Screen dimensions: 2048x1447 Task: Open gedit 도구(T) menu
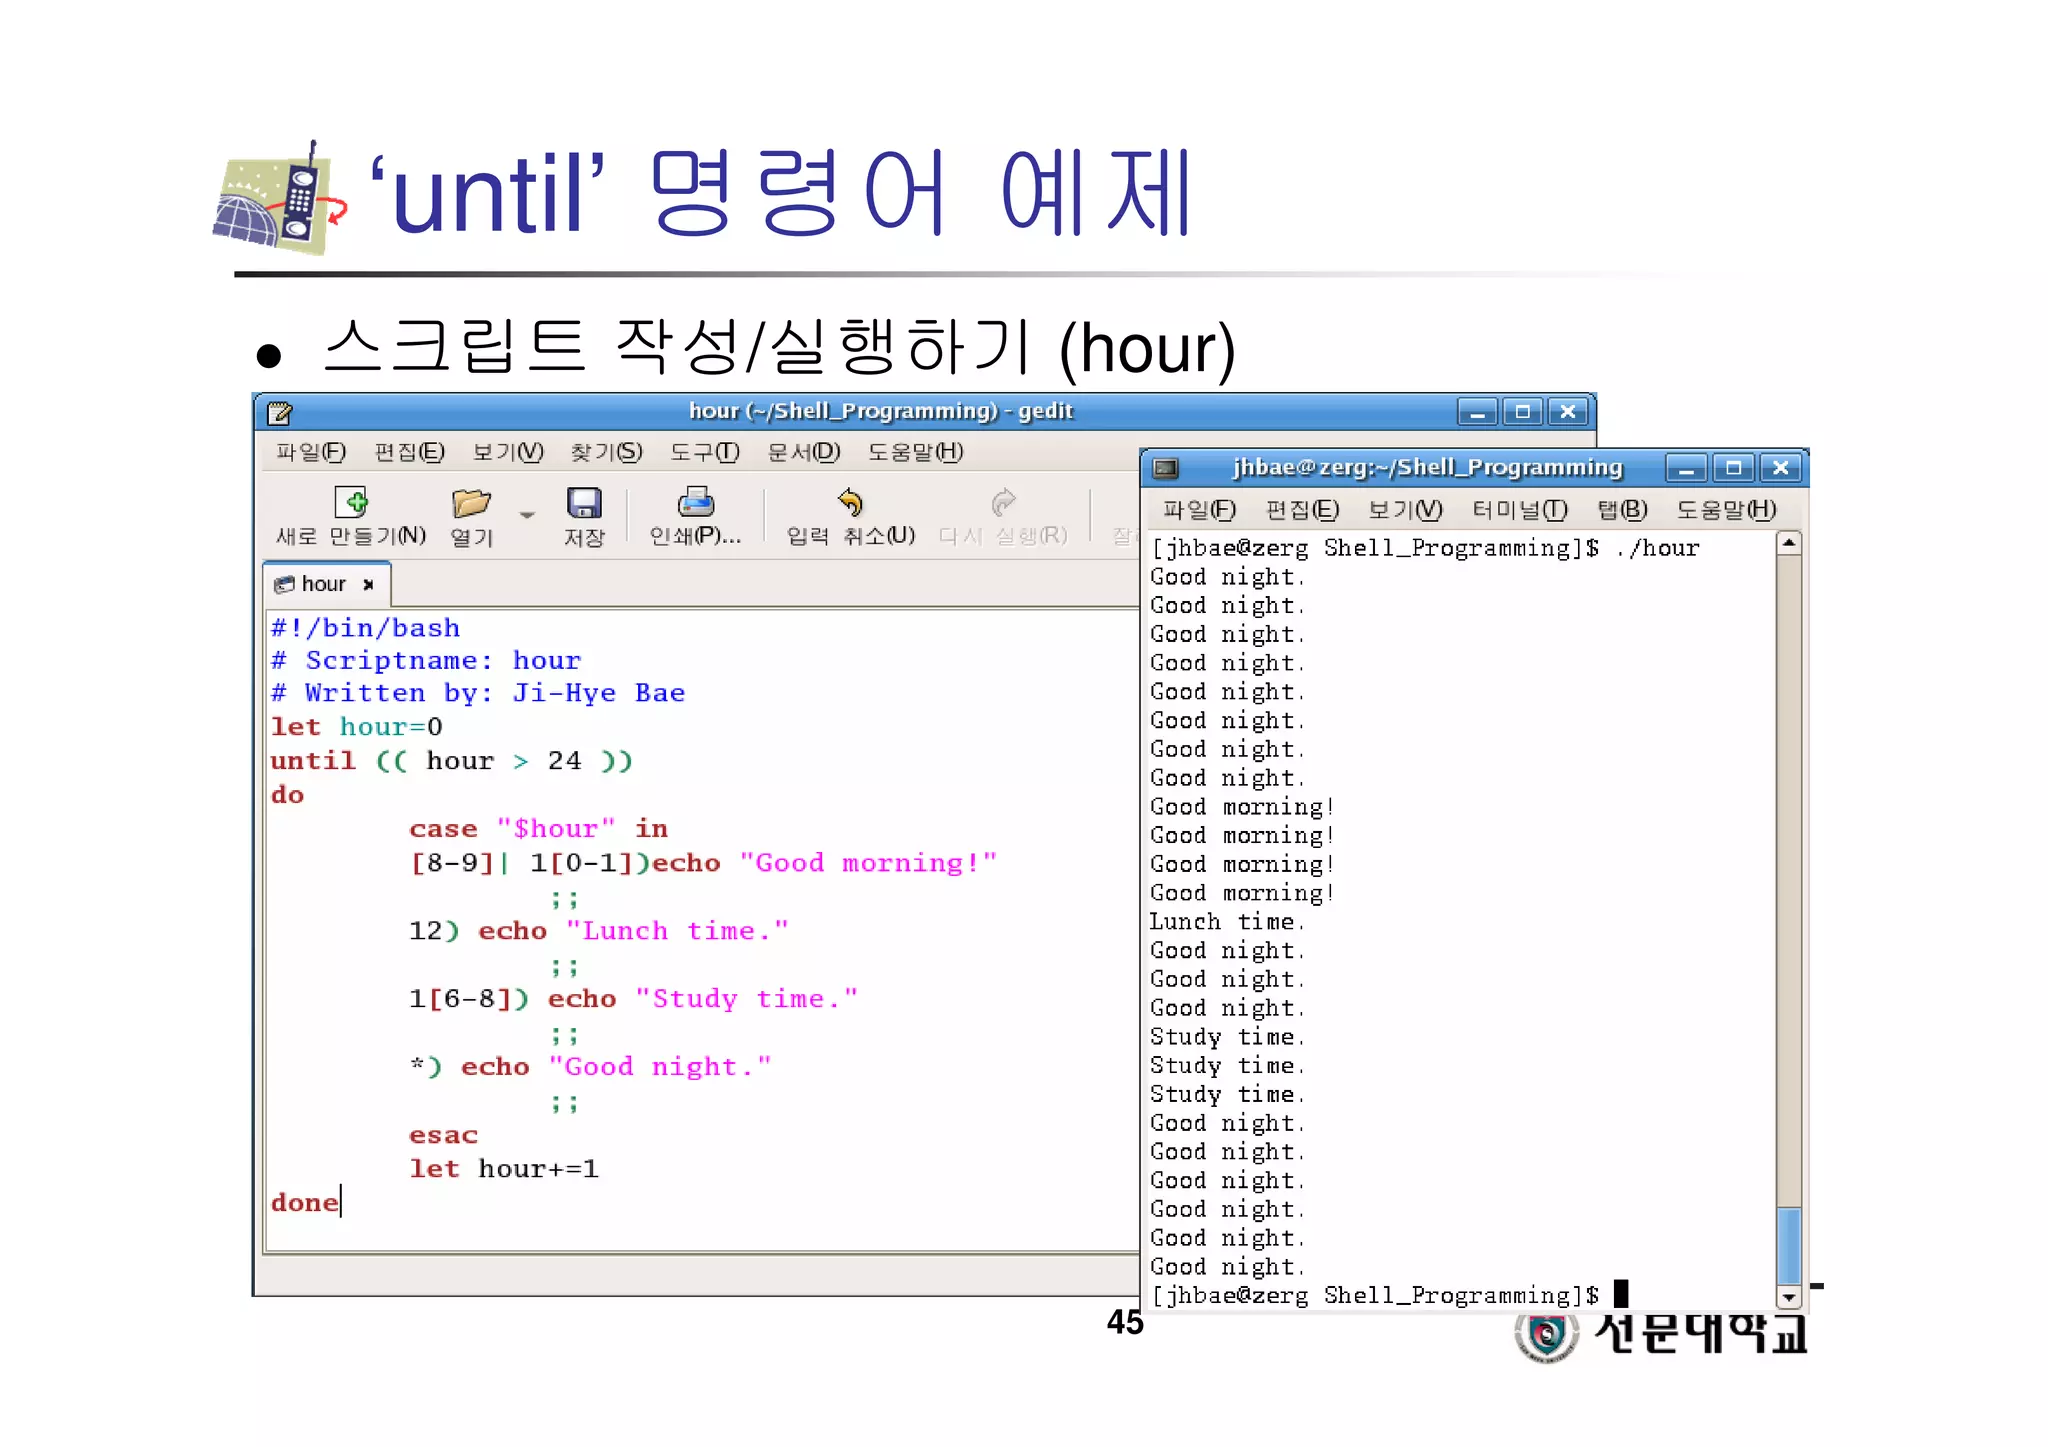click(704, 452)
